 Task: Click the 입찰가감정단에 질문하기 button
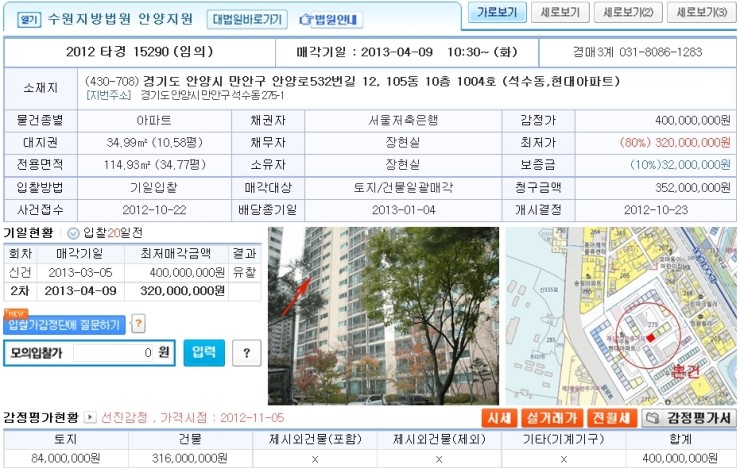click(64, 324)
